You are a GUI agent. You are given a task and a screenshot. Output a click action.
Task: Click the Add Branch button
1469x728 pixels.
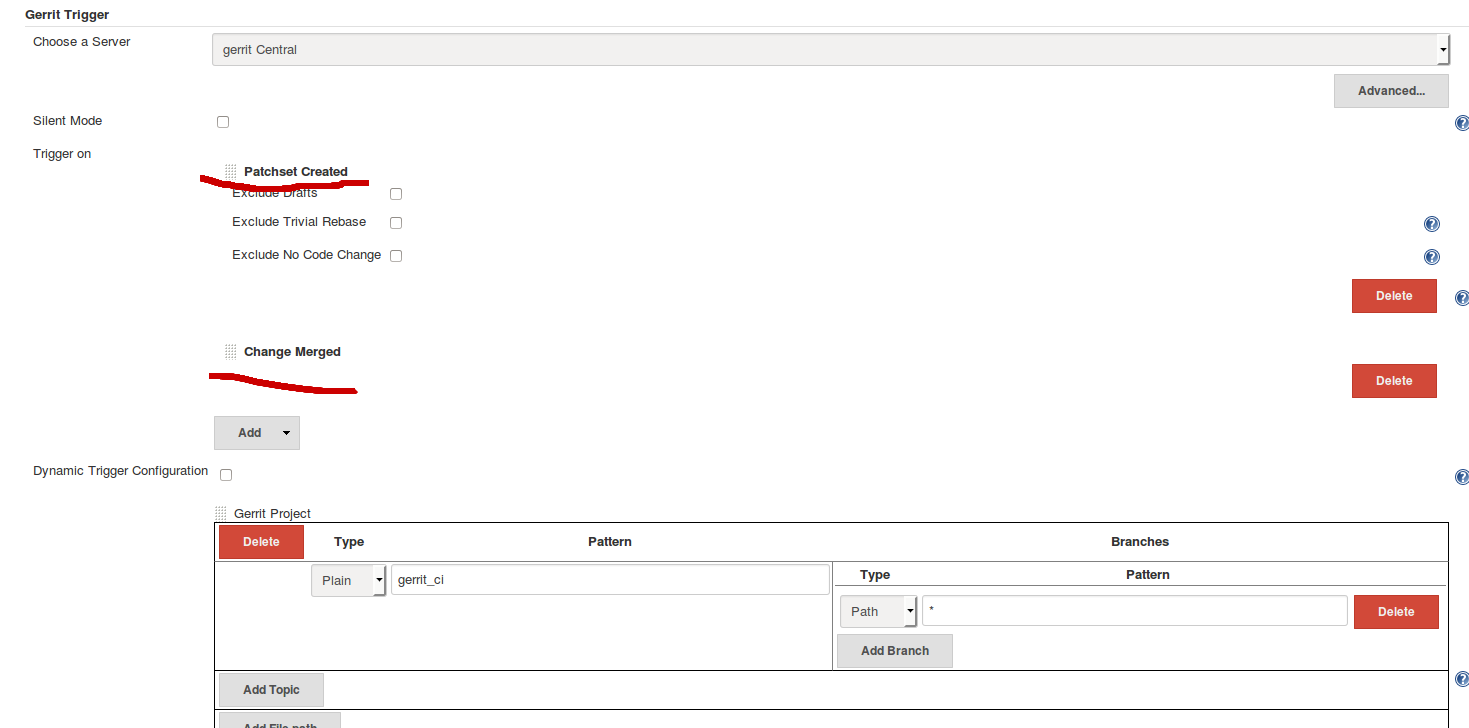(895, 651)
